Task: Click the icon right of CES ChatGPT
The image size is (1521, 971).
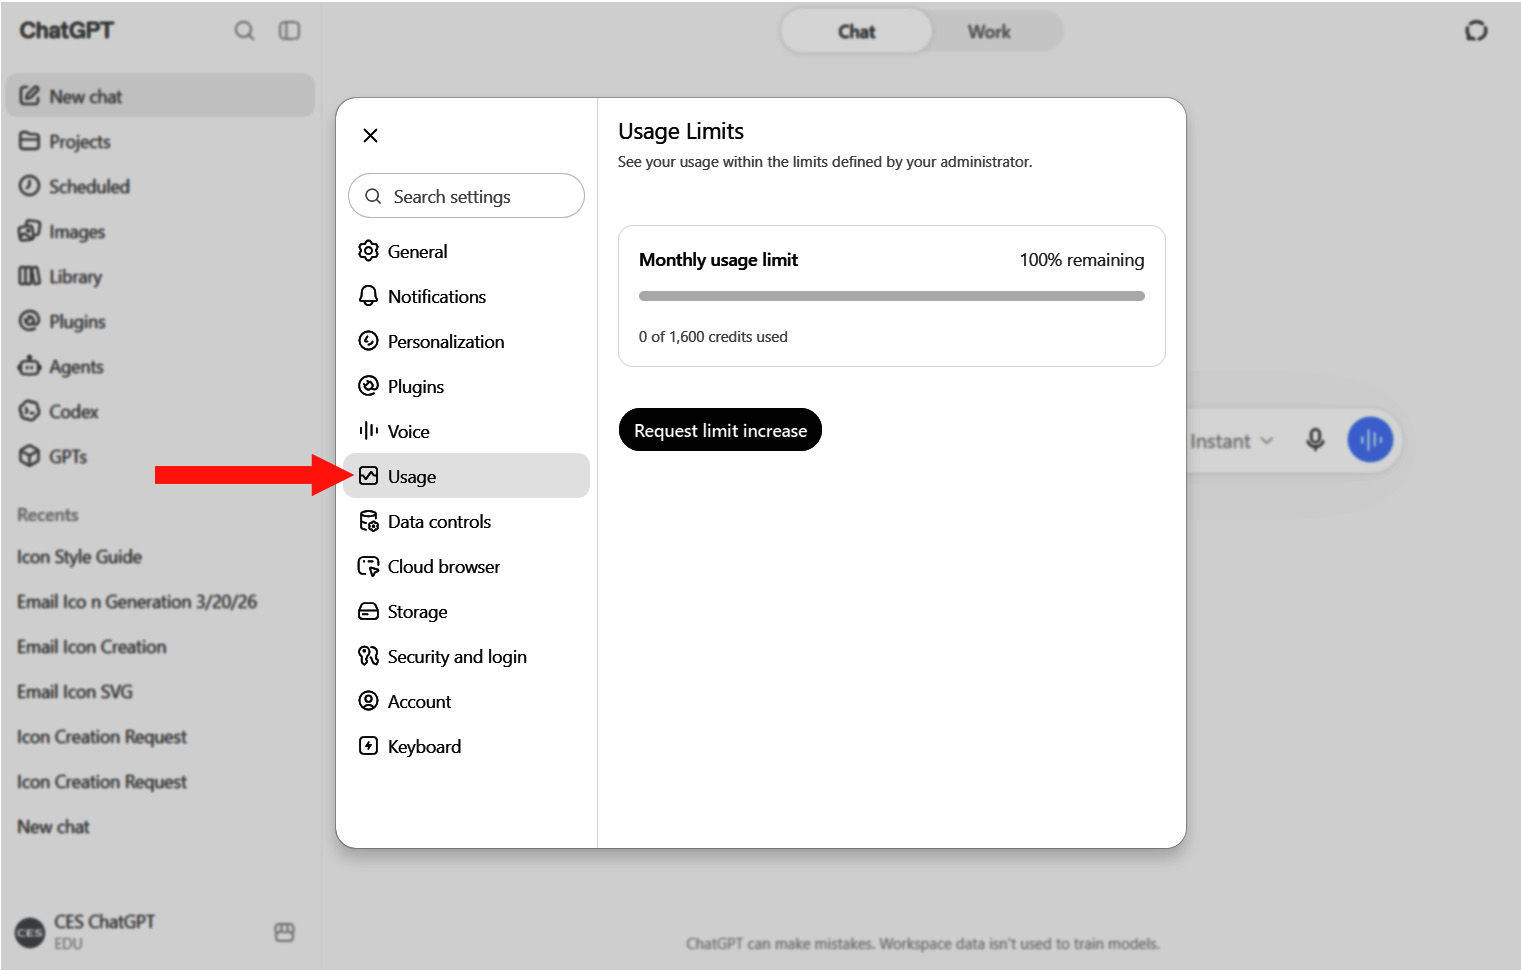Action: click(x=284, y=932)
